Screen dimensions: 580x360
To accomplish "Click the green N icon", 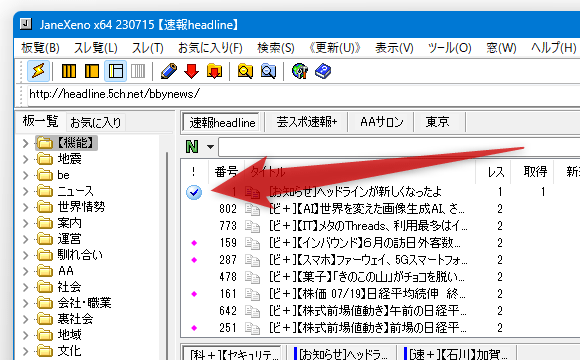I will tap(192, 147).
